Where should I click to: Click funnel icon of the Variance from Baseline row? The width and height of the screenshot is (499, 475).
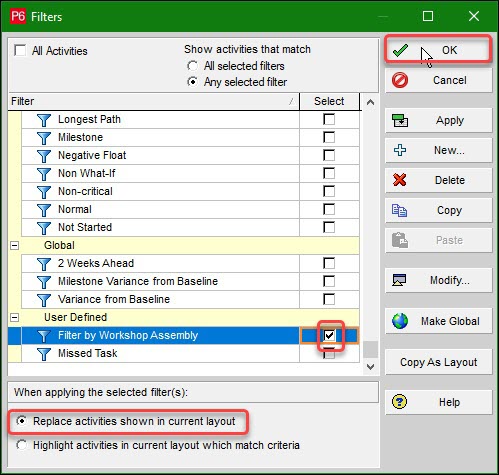point(44,300)
